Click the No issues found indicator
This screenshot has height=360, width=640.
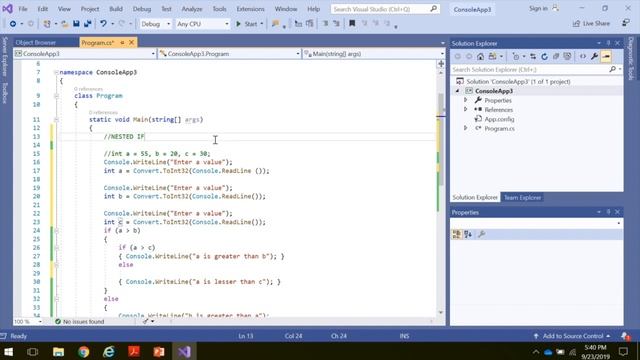click(x=79, y=322)
